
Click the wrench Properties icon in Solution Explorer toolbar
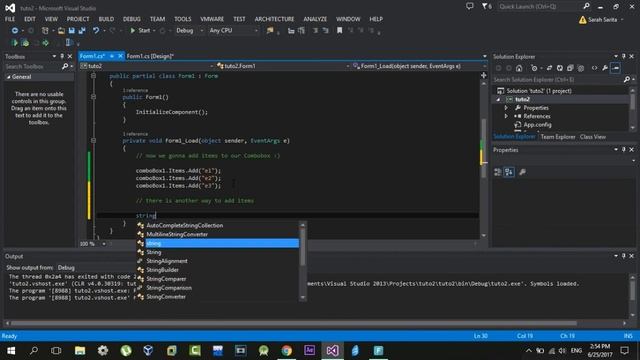pyautogui.click(x=605, y=68)
